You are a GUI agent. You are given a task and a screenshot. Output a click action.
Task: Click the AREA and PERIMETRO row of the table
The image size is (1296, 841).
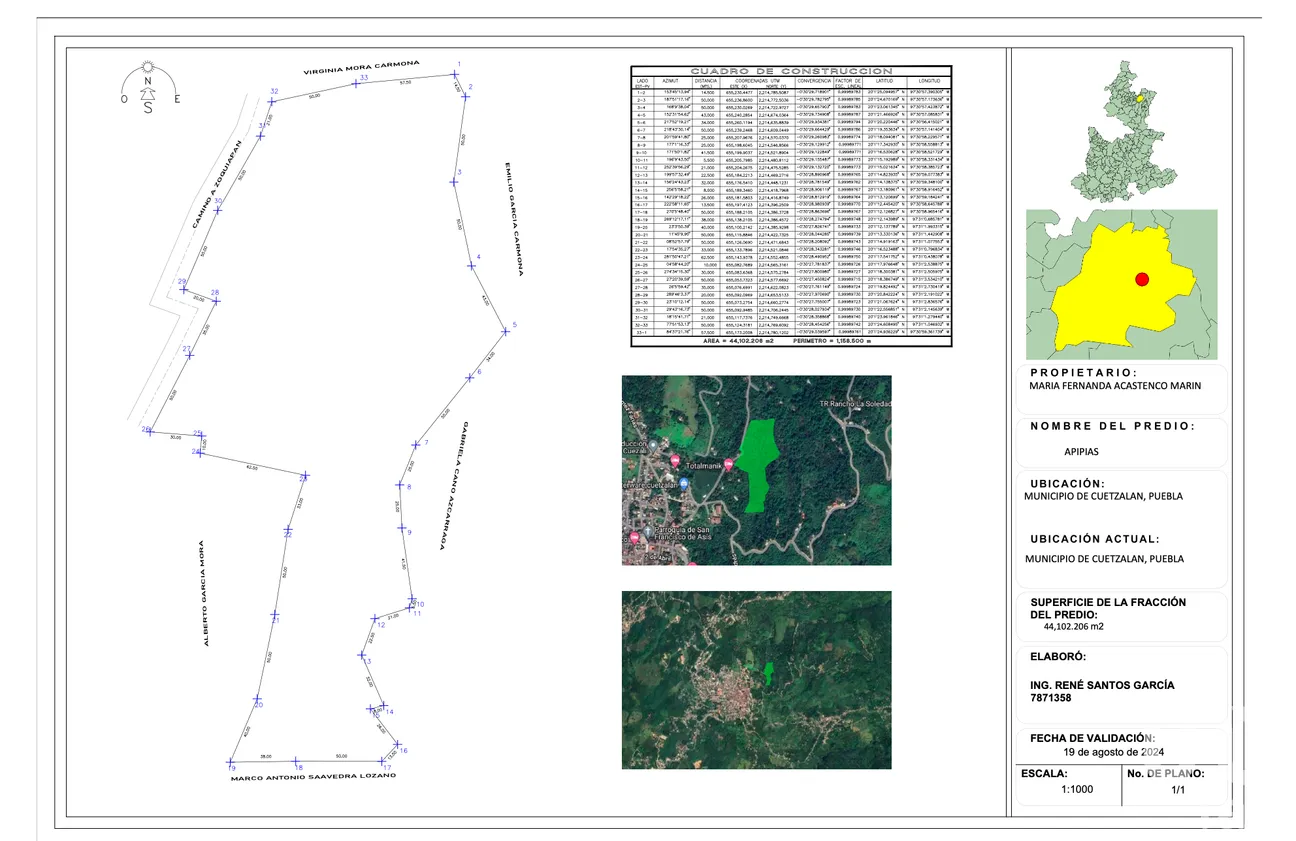(791, 341)
